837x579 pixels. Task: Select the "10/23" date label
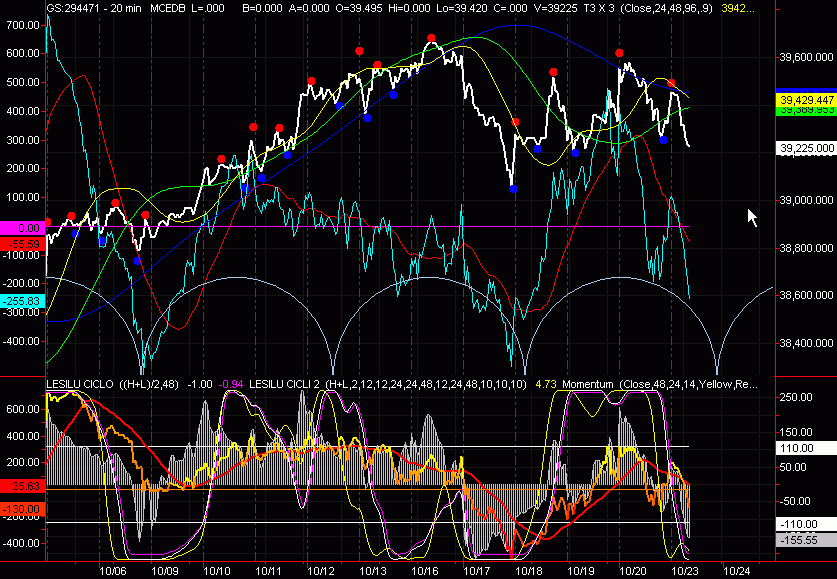pyautogui.click(x=685, y=571)
